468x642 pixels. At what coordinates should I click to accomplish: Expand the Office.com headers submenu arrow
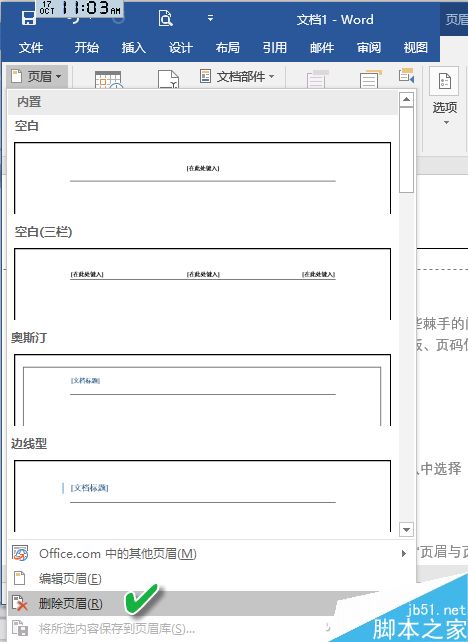click(x=404, y=554)
